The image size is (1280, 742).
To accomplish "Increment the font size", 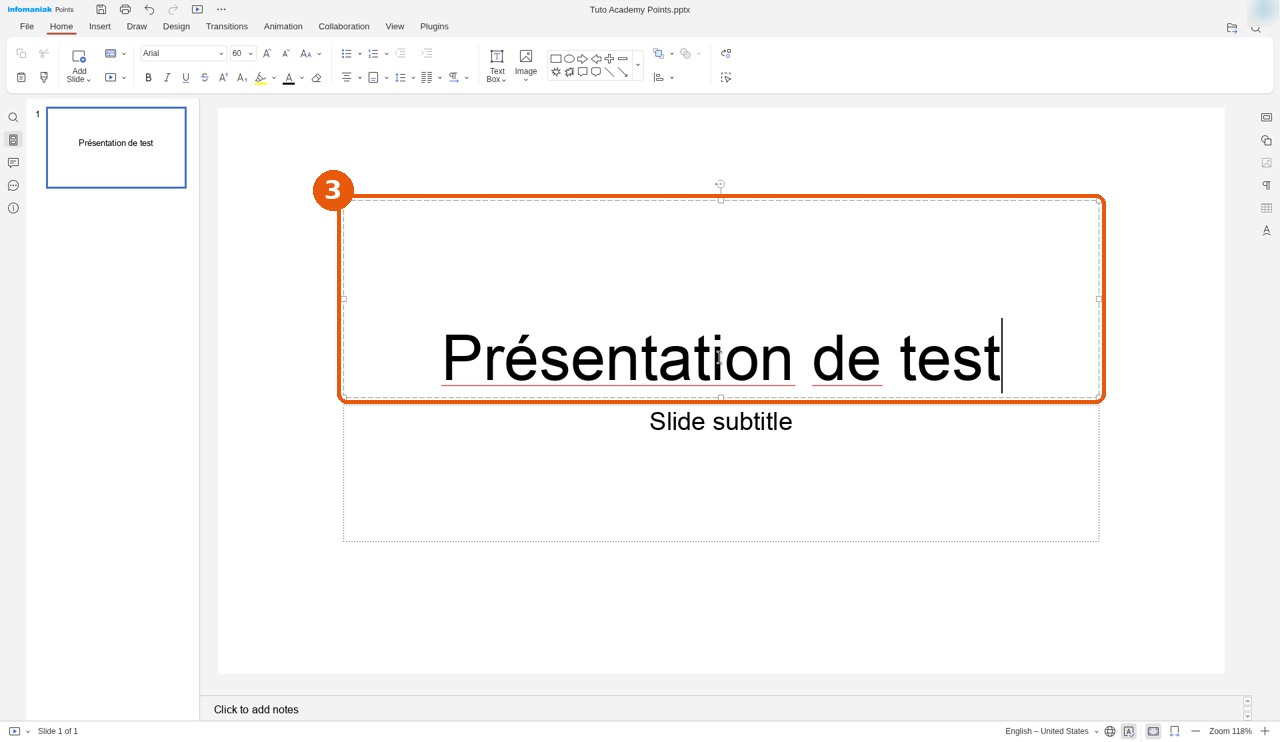I will tap(267, 53).
